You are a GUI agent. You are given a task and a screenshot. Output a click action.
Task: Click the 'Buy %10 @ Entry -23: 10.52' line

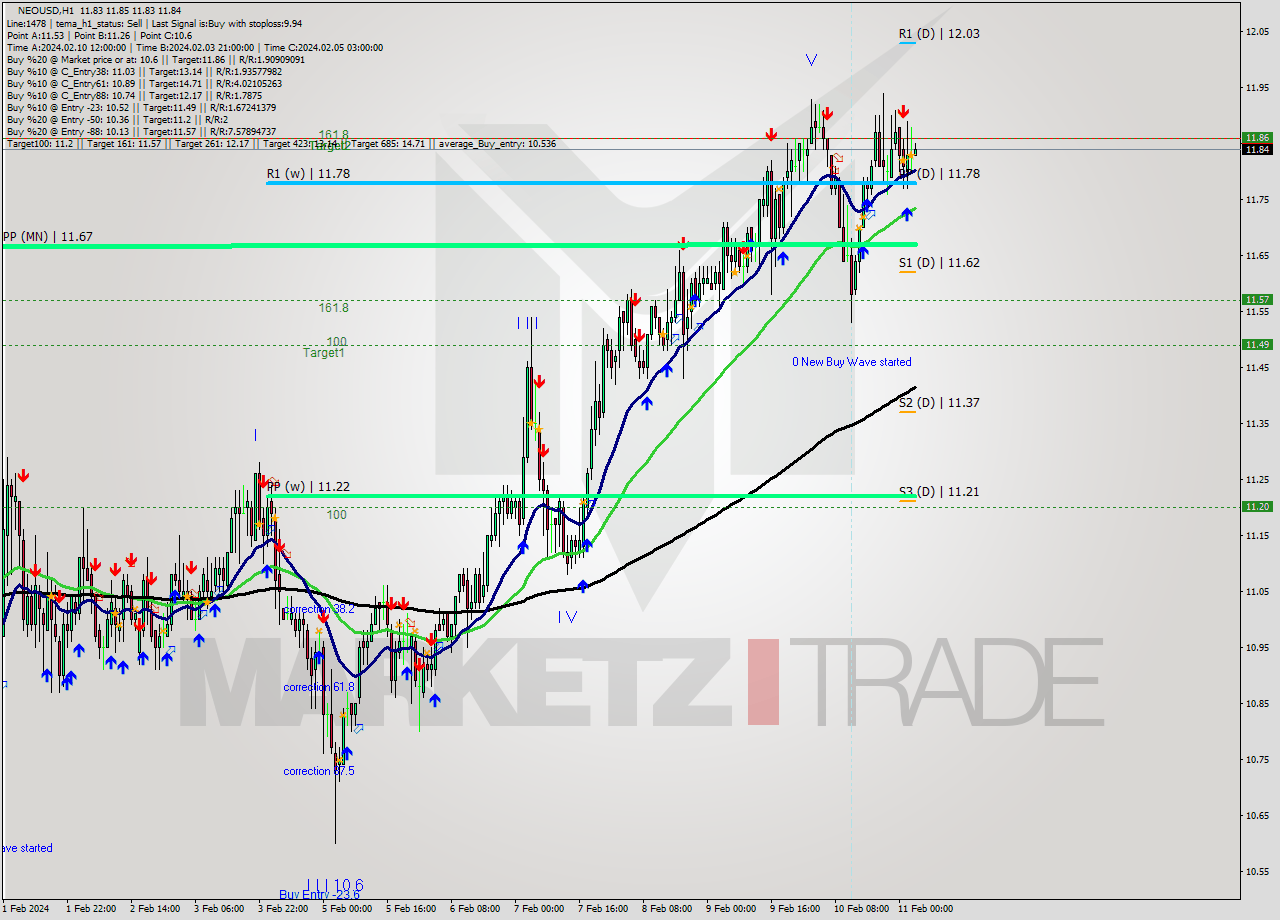tap(141, 107)
